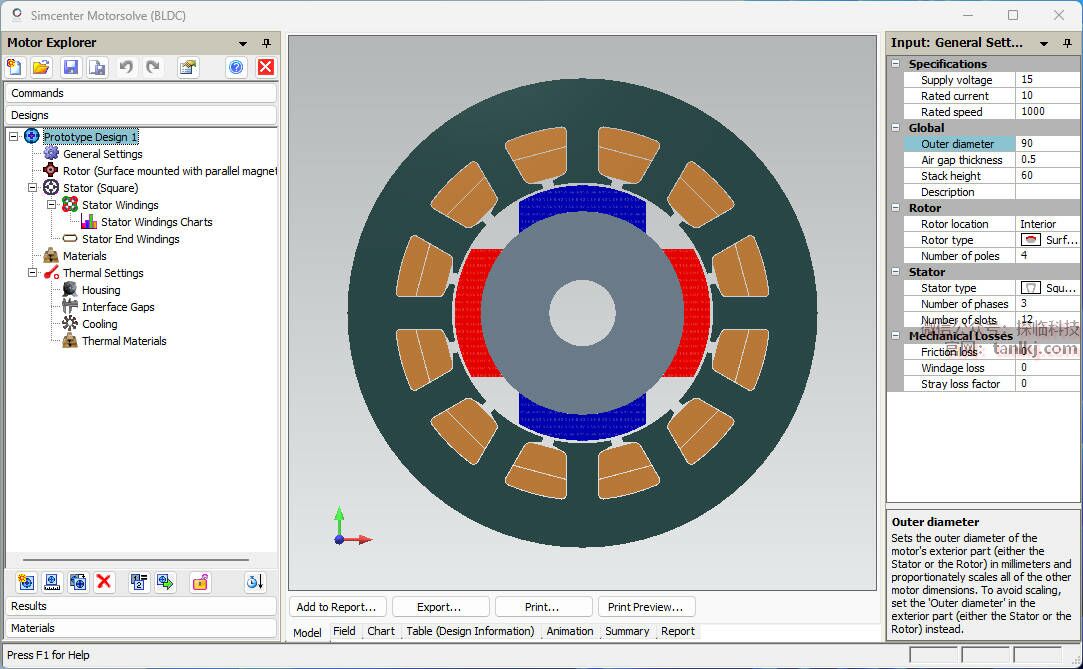
Task: Click the blue Help question mark icon
Action: [x=236, y=67]
